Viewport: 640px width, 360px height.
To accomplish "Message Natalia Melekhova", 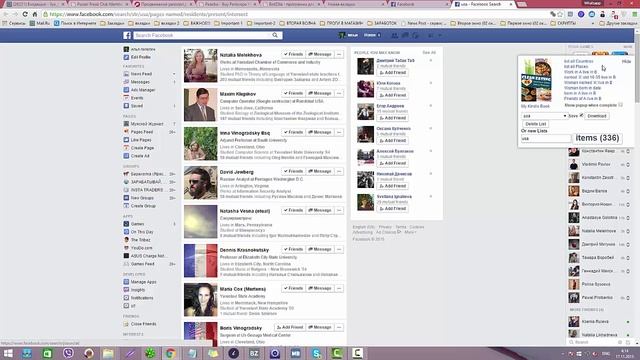I will (x=320, y=54).
